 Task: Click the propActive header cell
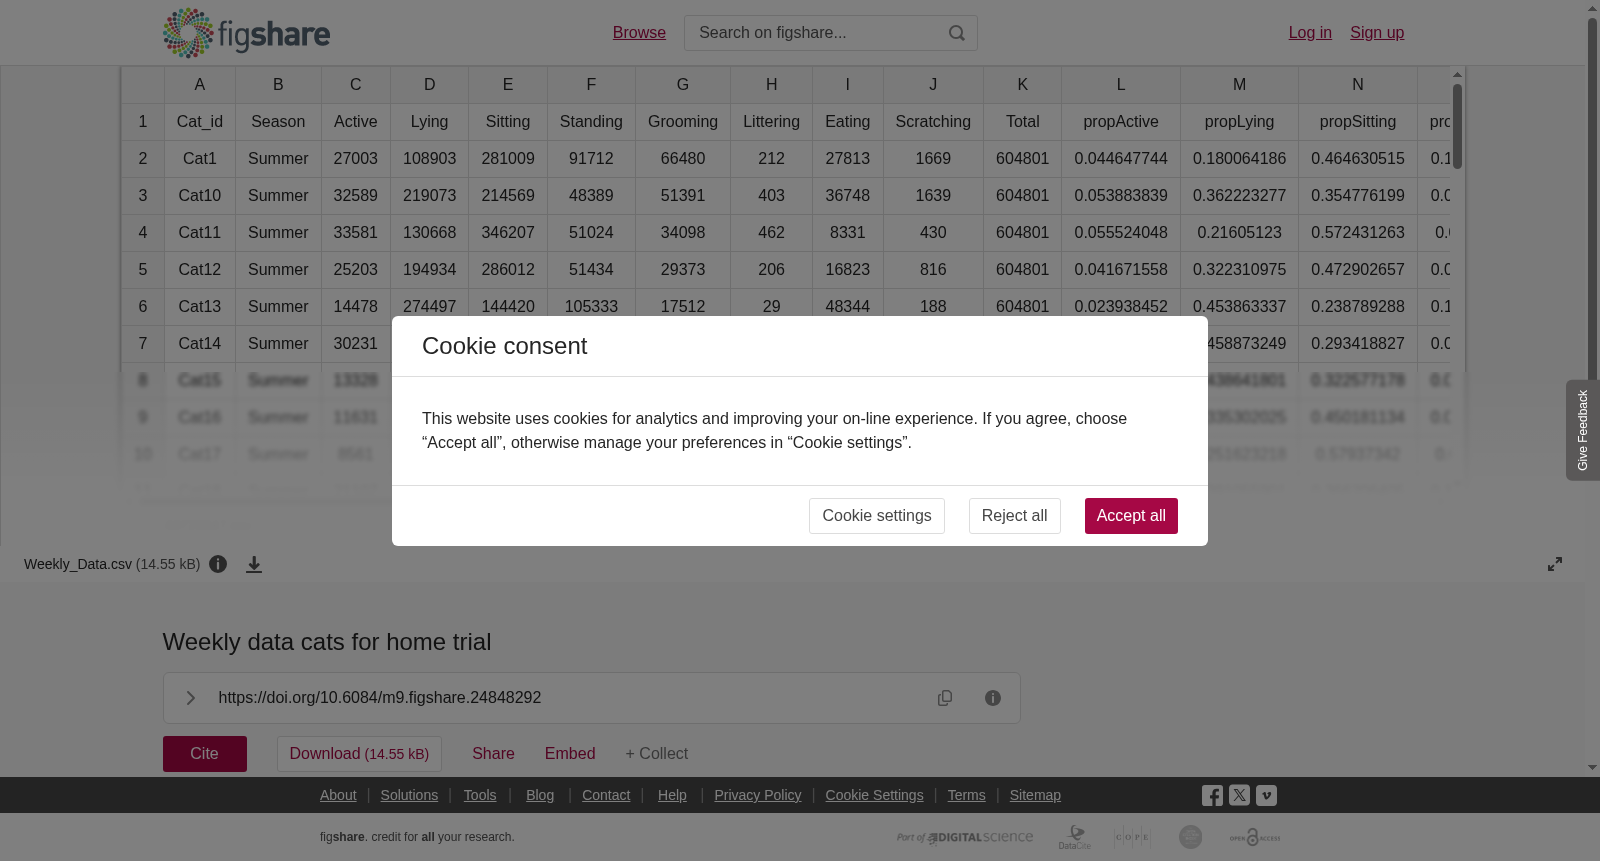coord(1121,122)
